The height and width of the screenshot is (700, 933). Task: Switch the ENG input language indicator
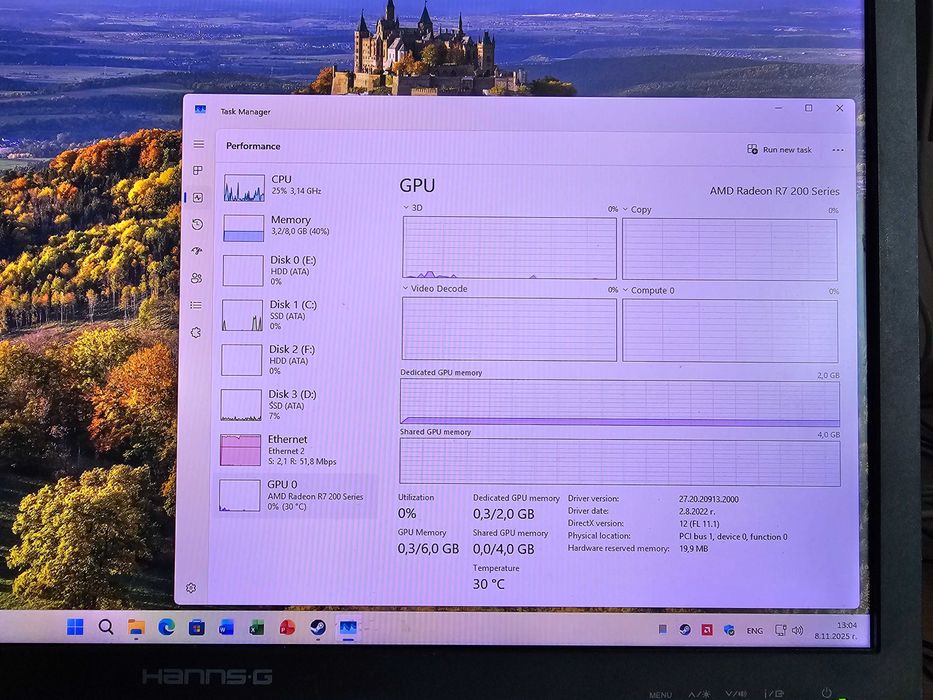pos(754,631)
